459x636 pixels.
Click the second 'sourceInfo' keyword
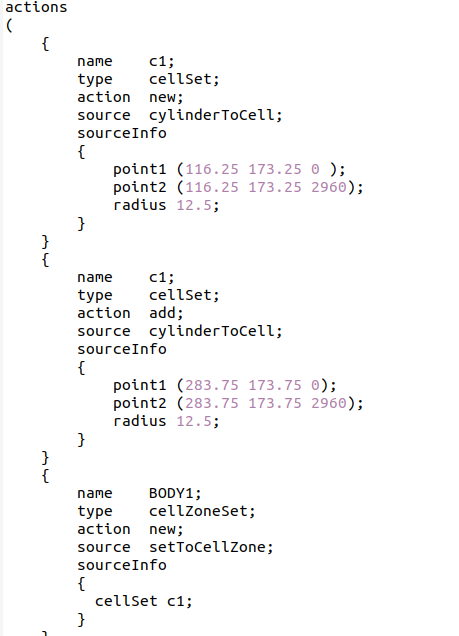click(x=122, y=349)
